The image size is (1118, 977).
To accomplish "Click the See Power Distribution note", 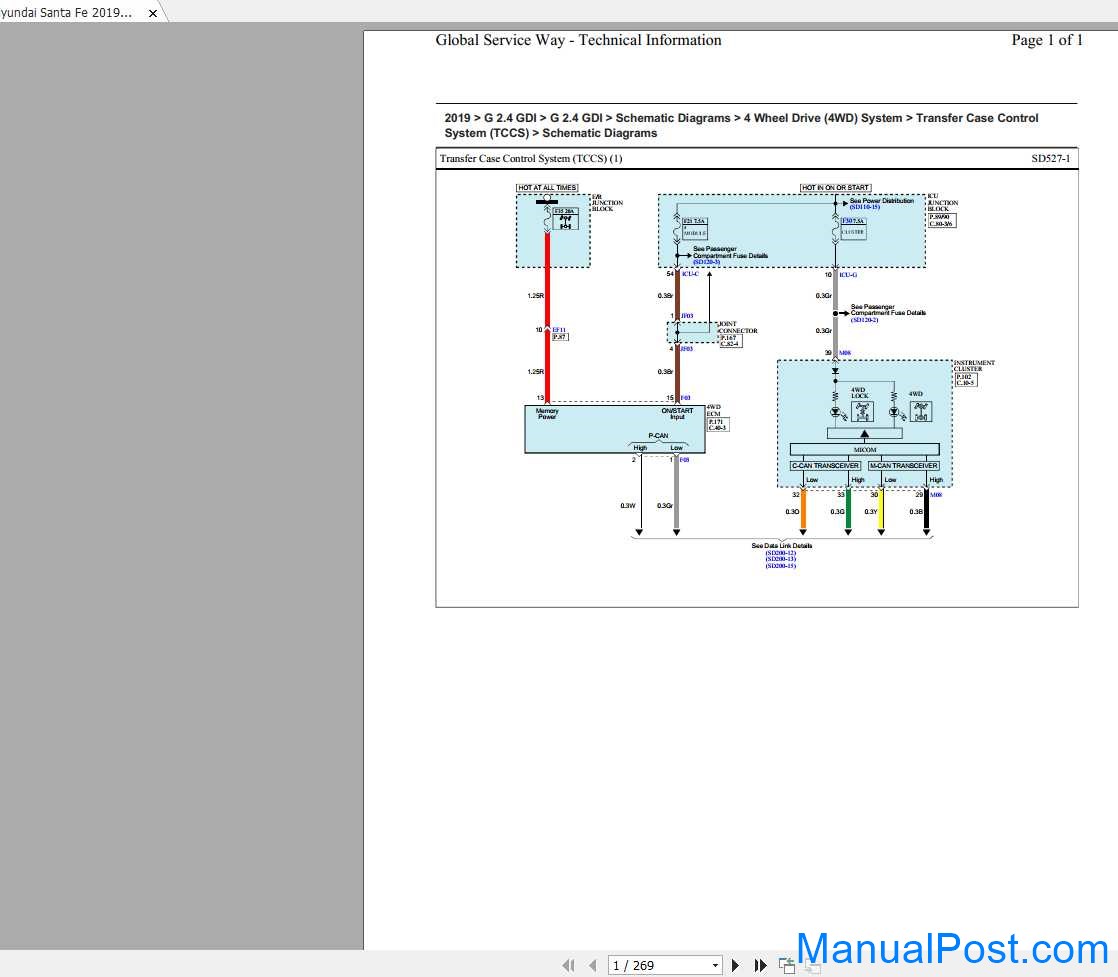I will coord(882,201).
